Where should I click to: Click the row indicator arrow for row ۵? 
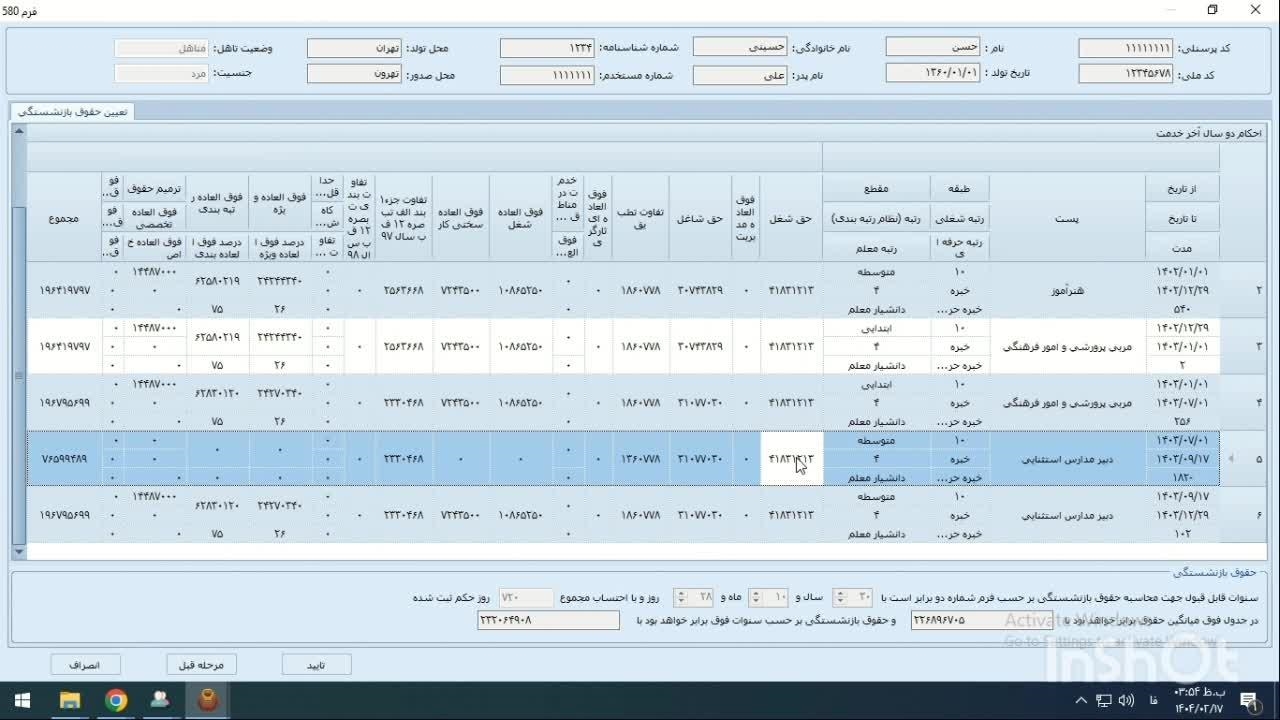(1231, 459)
